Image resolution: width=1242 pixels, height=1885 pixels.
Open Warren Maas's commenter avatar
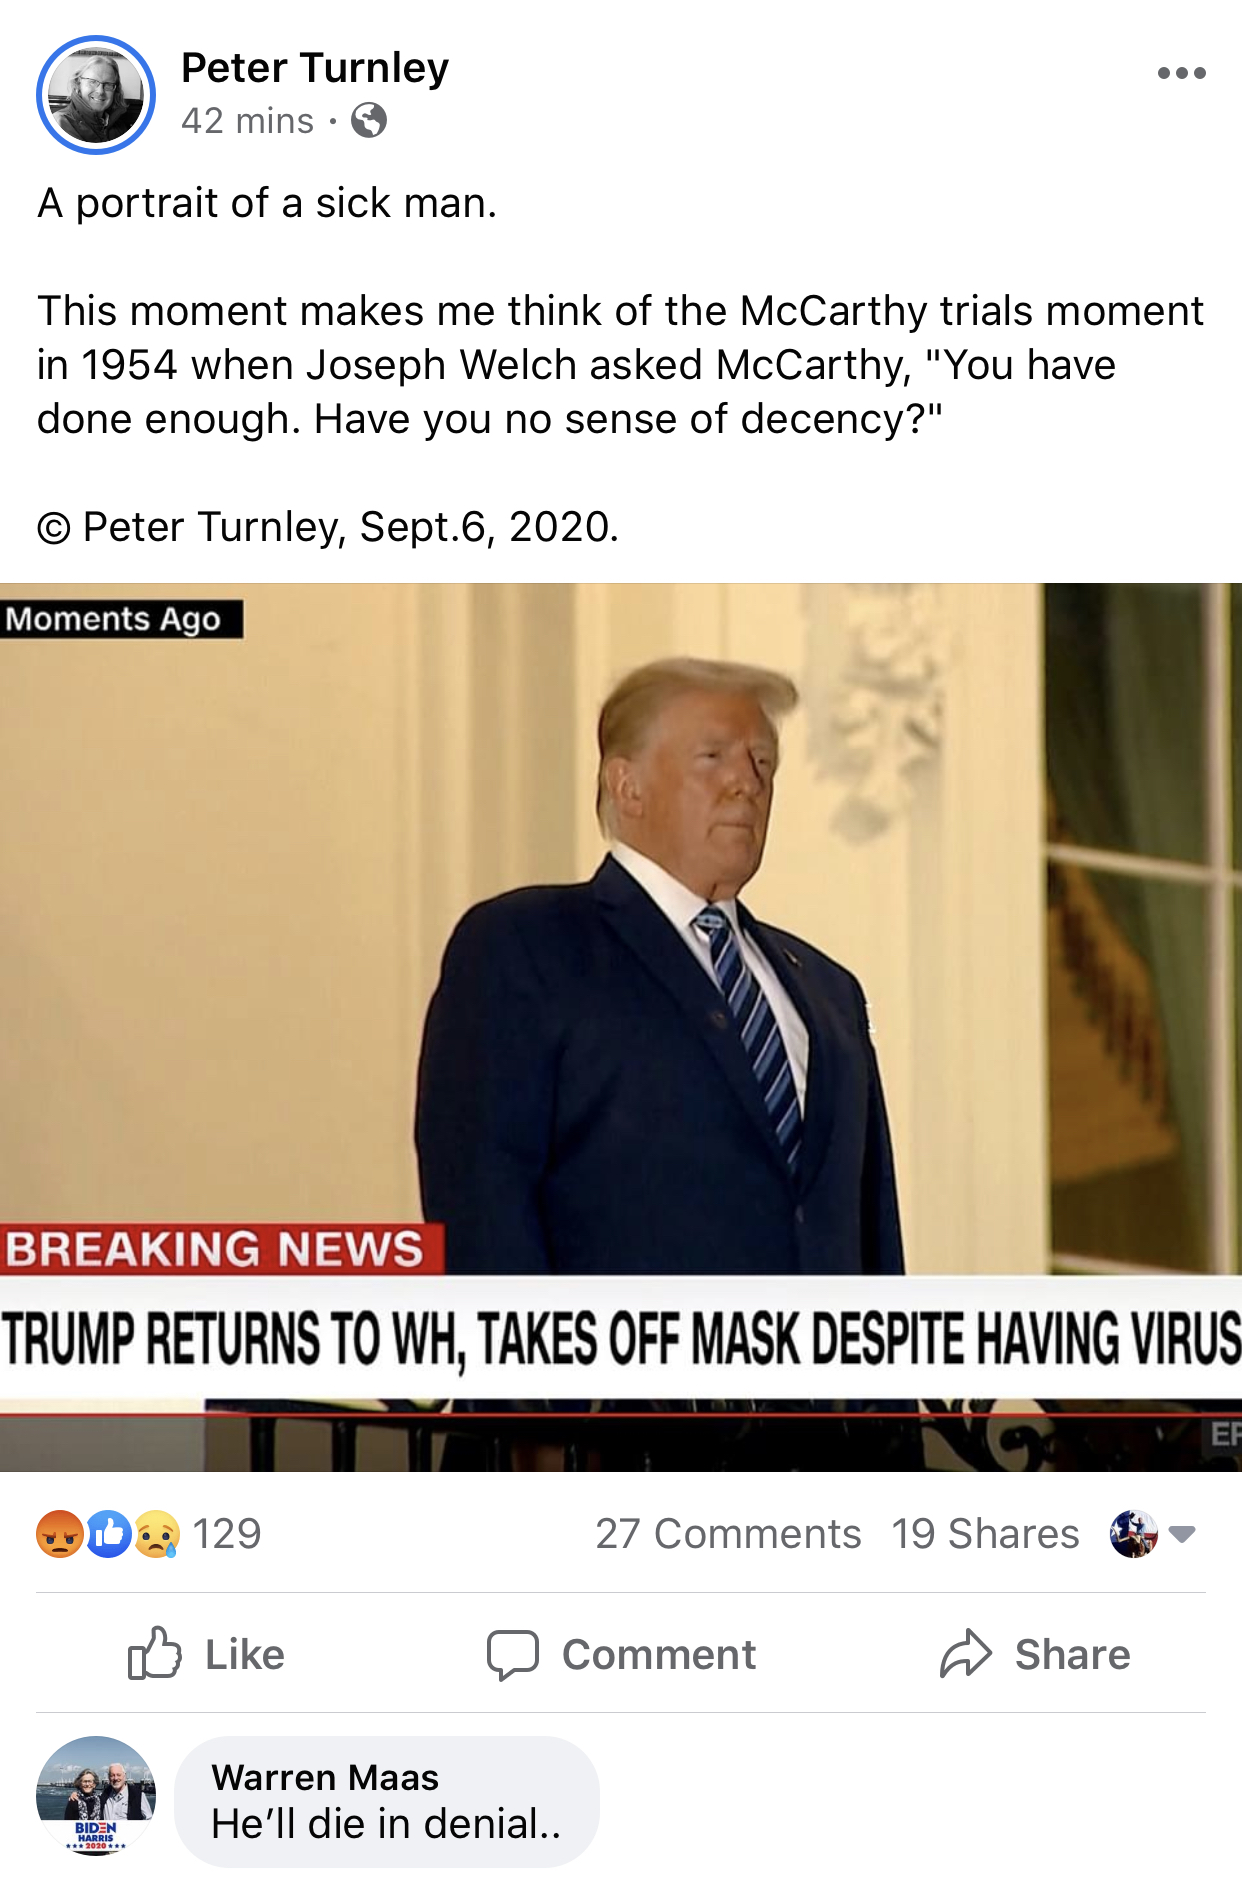(96, 1796)
